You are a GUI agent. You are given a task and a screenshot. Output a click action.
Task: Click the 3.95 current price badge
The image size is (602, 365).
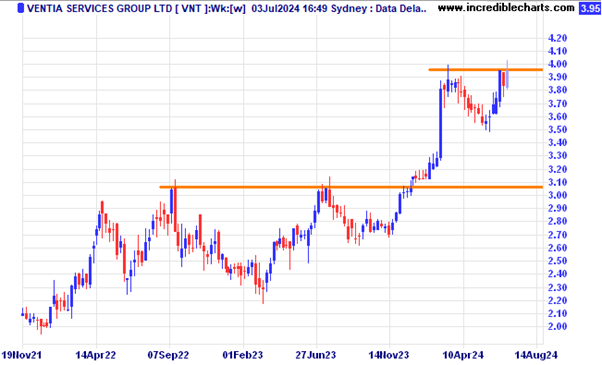point(589,8)
